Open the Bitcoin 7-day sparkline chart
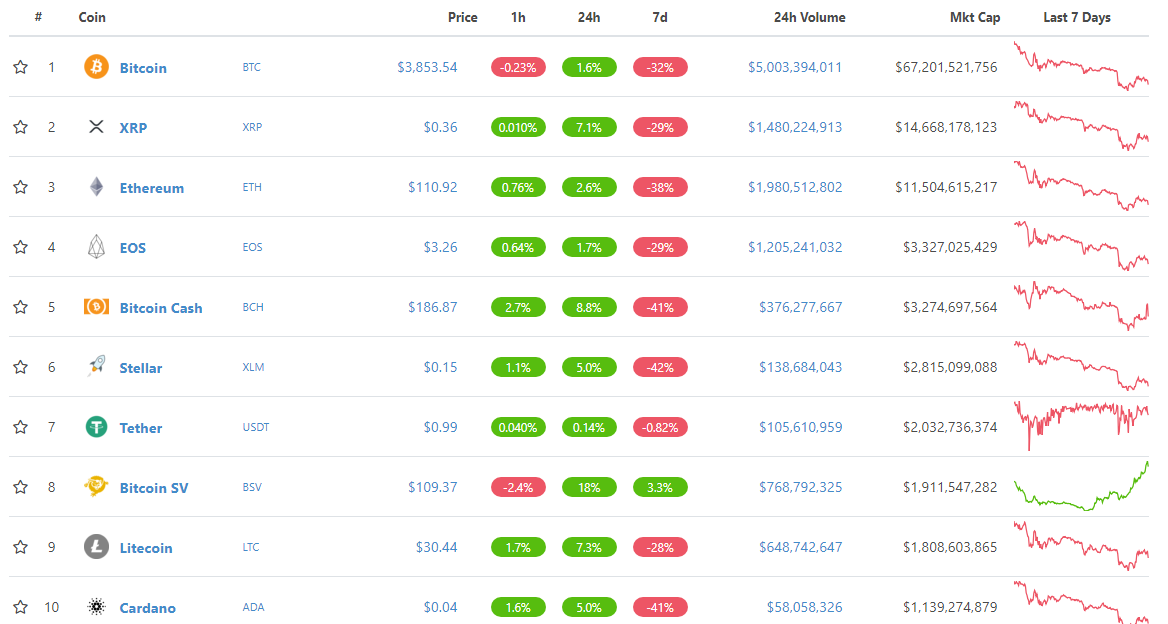 tap(1081, 66)
